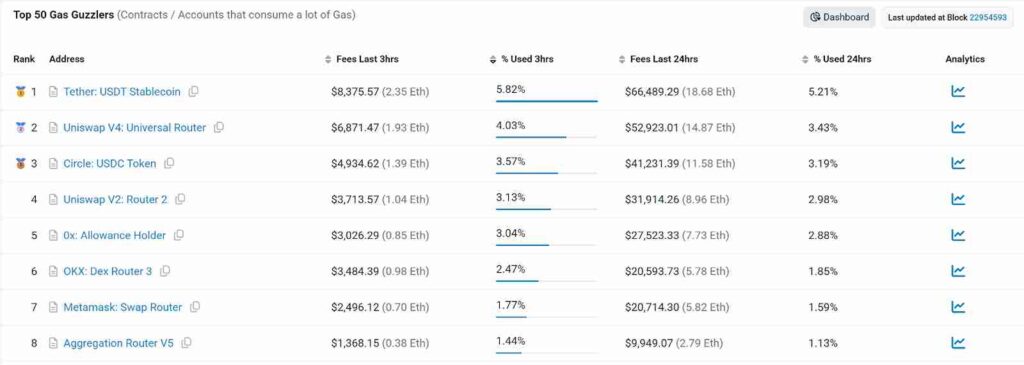
Task: Copy the Uniswap V4 Universal Router address
Action: (219, 127)
